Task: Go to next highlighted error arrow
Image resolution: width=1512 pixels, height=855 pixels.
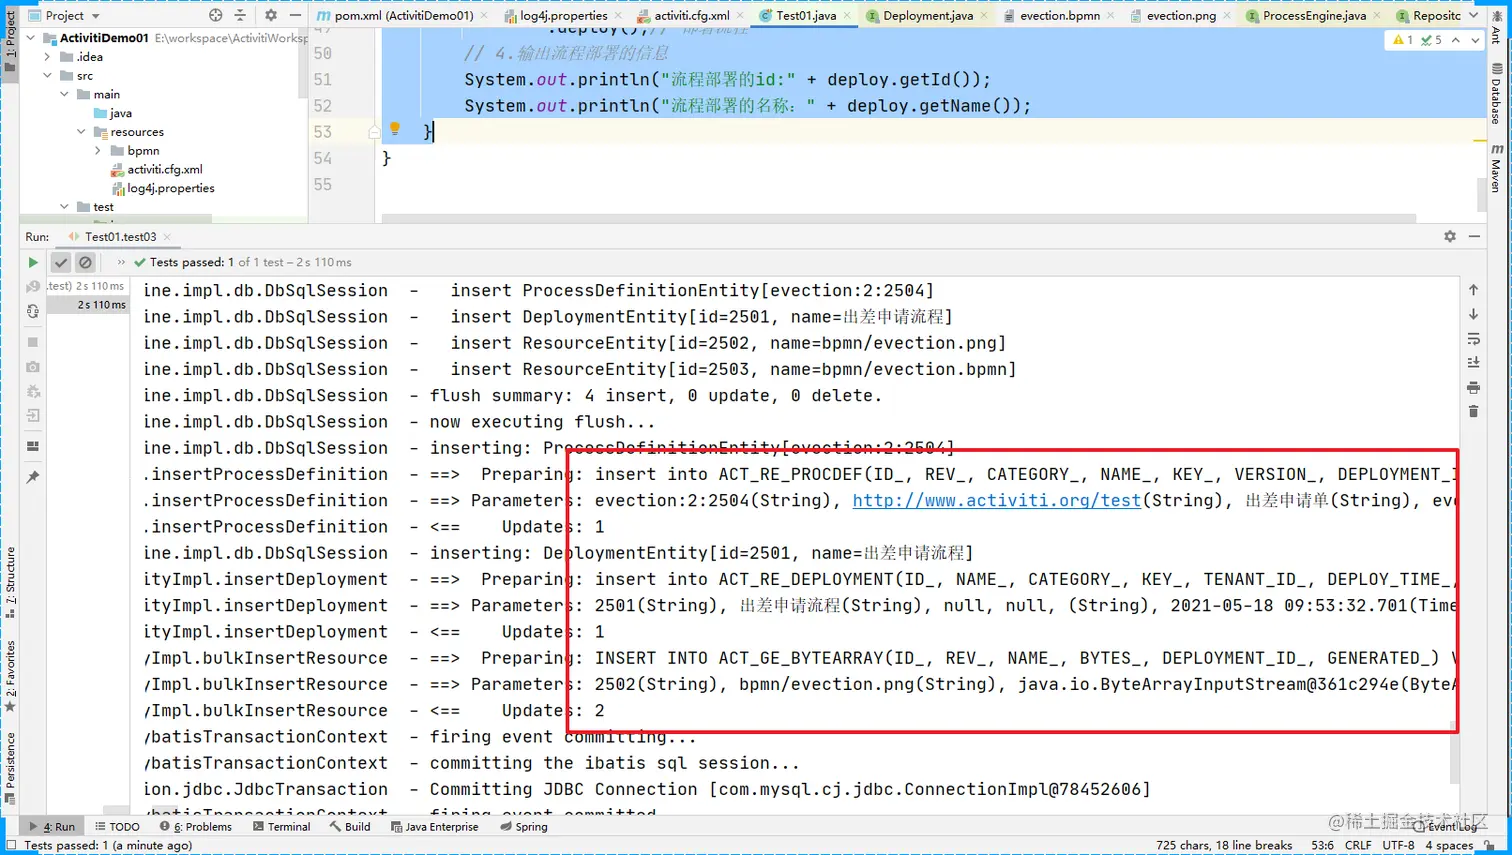Action: [x=1475, y=40]
